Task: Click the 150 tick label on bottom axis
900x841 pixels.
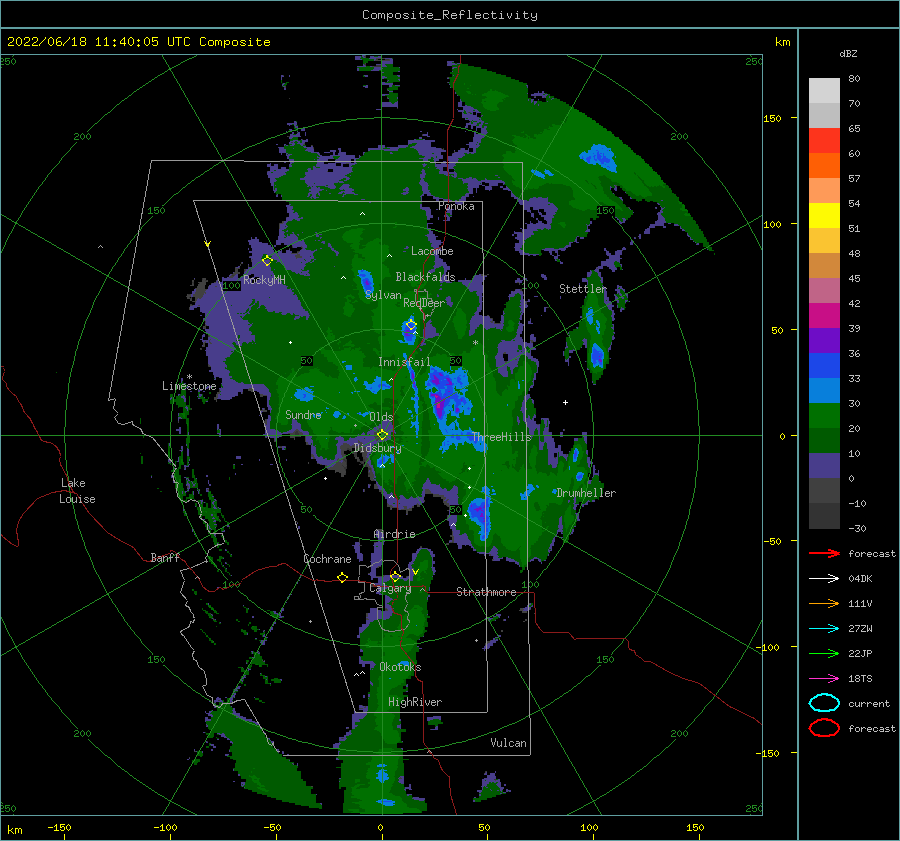Action: 695,827
